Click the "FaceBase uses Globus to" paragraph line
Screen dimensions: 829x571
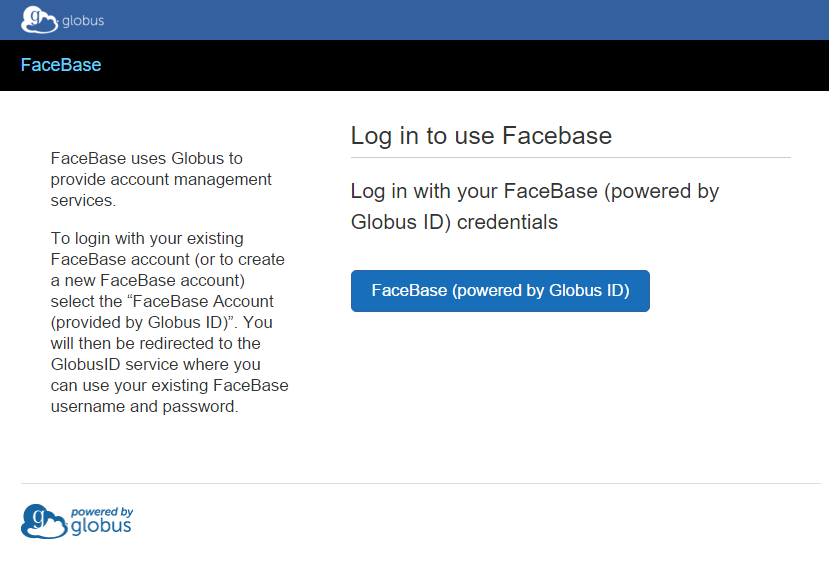[x=146, y=159]
